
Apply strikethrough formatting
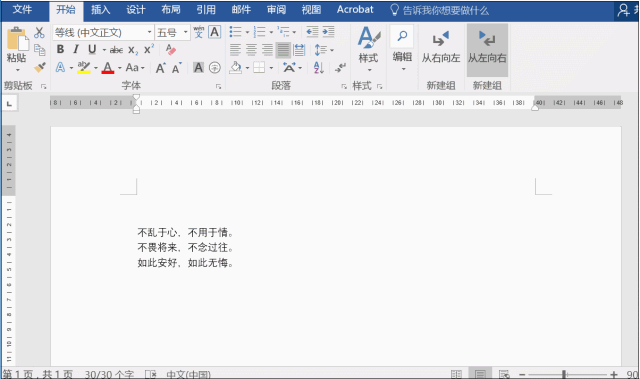click(116, 50)
